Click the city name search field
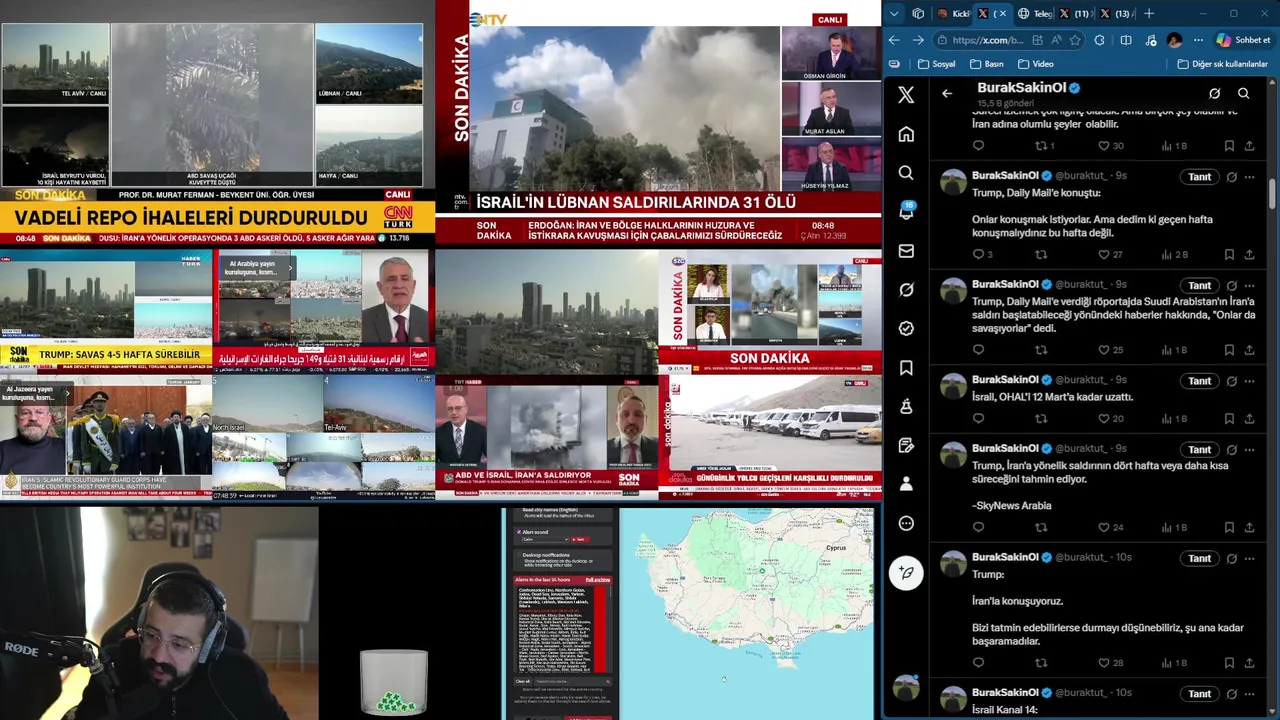This screenshot has width=1280, height=720. (571, 682)
